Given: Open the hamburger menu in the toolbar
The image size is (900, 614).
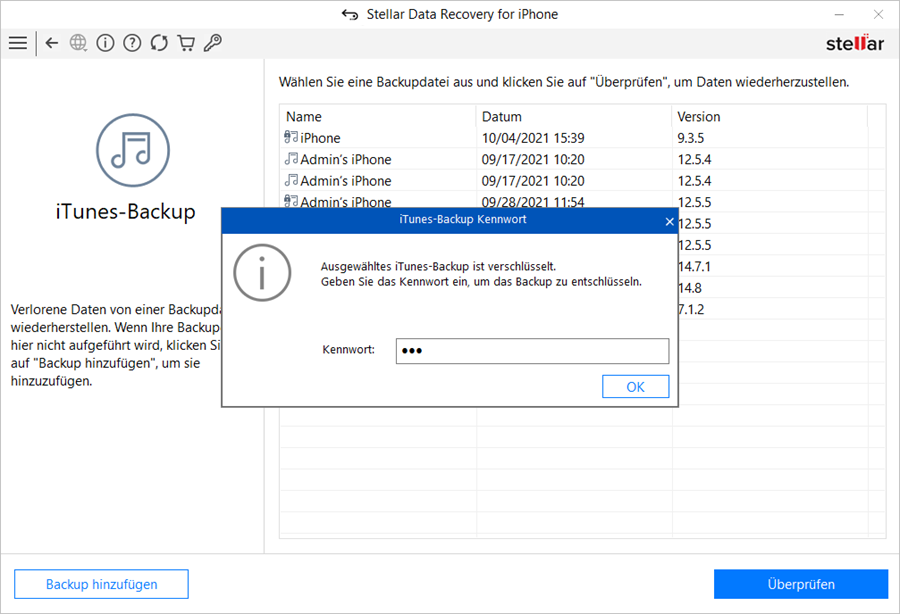Looking at the screenshot, I should (18, 43).
